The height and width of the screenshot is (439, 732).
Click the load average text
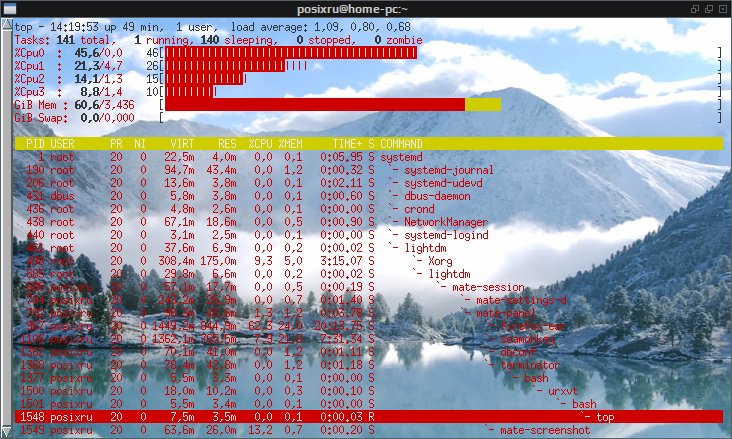(x=321, y=27)
